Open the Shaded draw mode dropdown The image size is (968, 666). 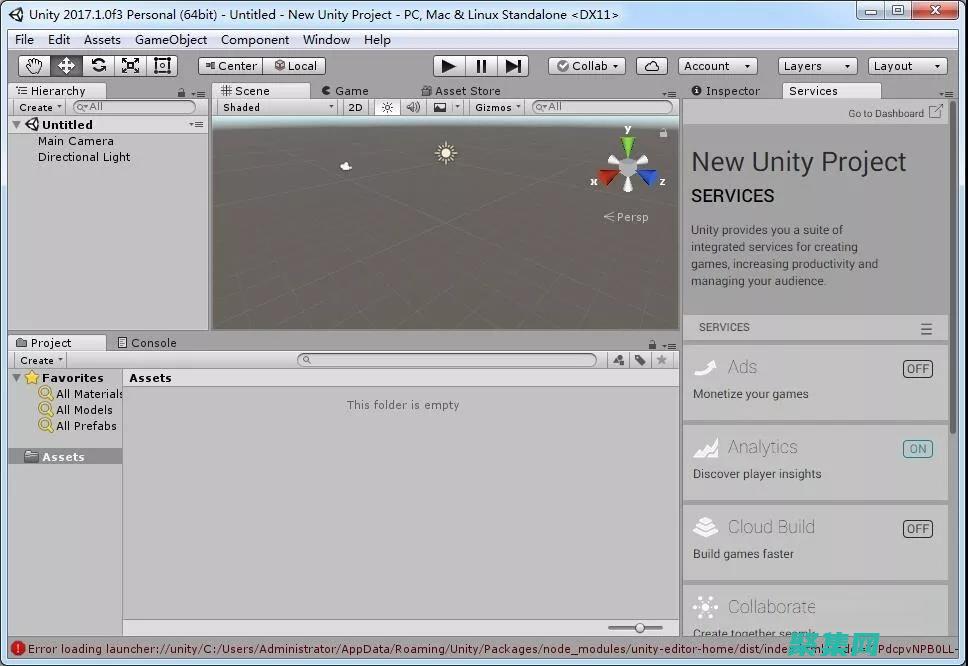point(276,107)
